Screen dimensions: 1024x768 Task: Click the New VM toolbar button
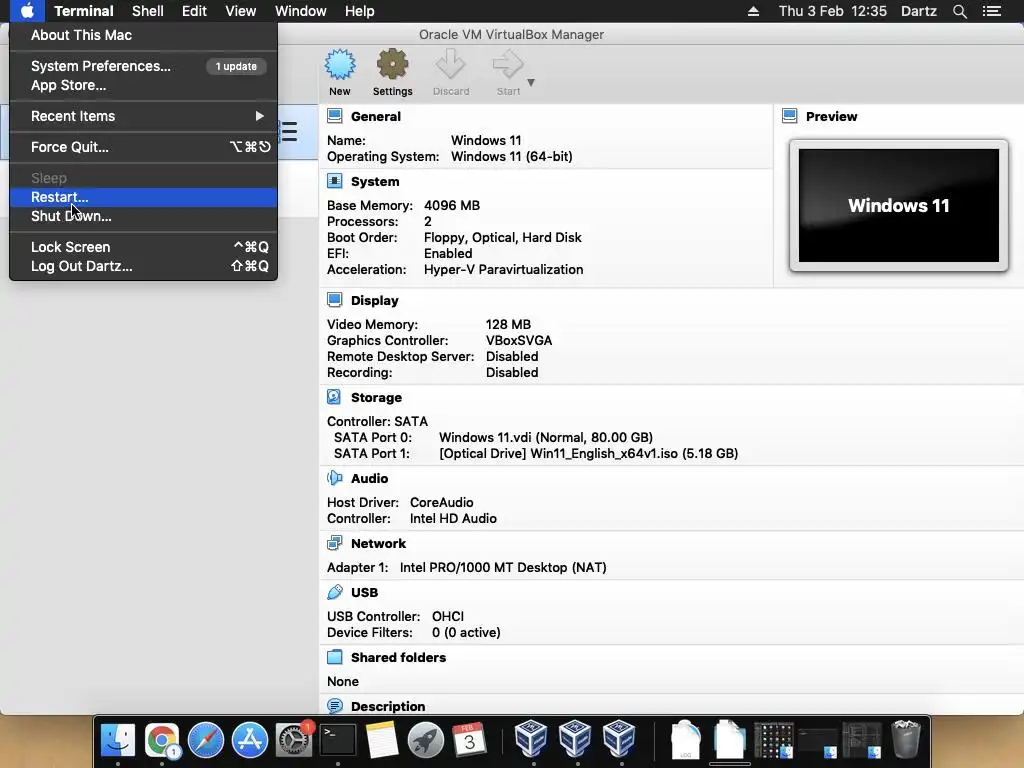(340, 72)
